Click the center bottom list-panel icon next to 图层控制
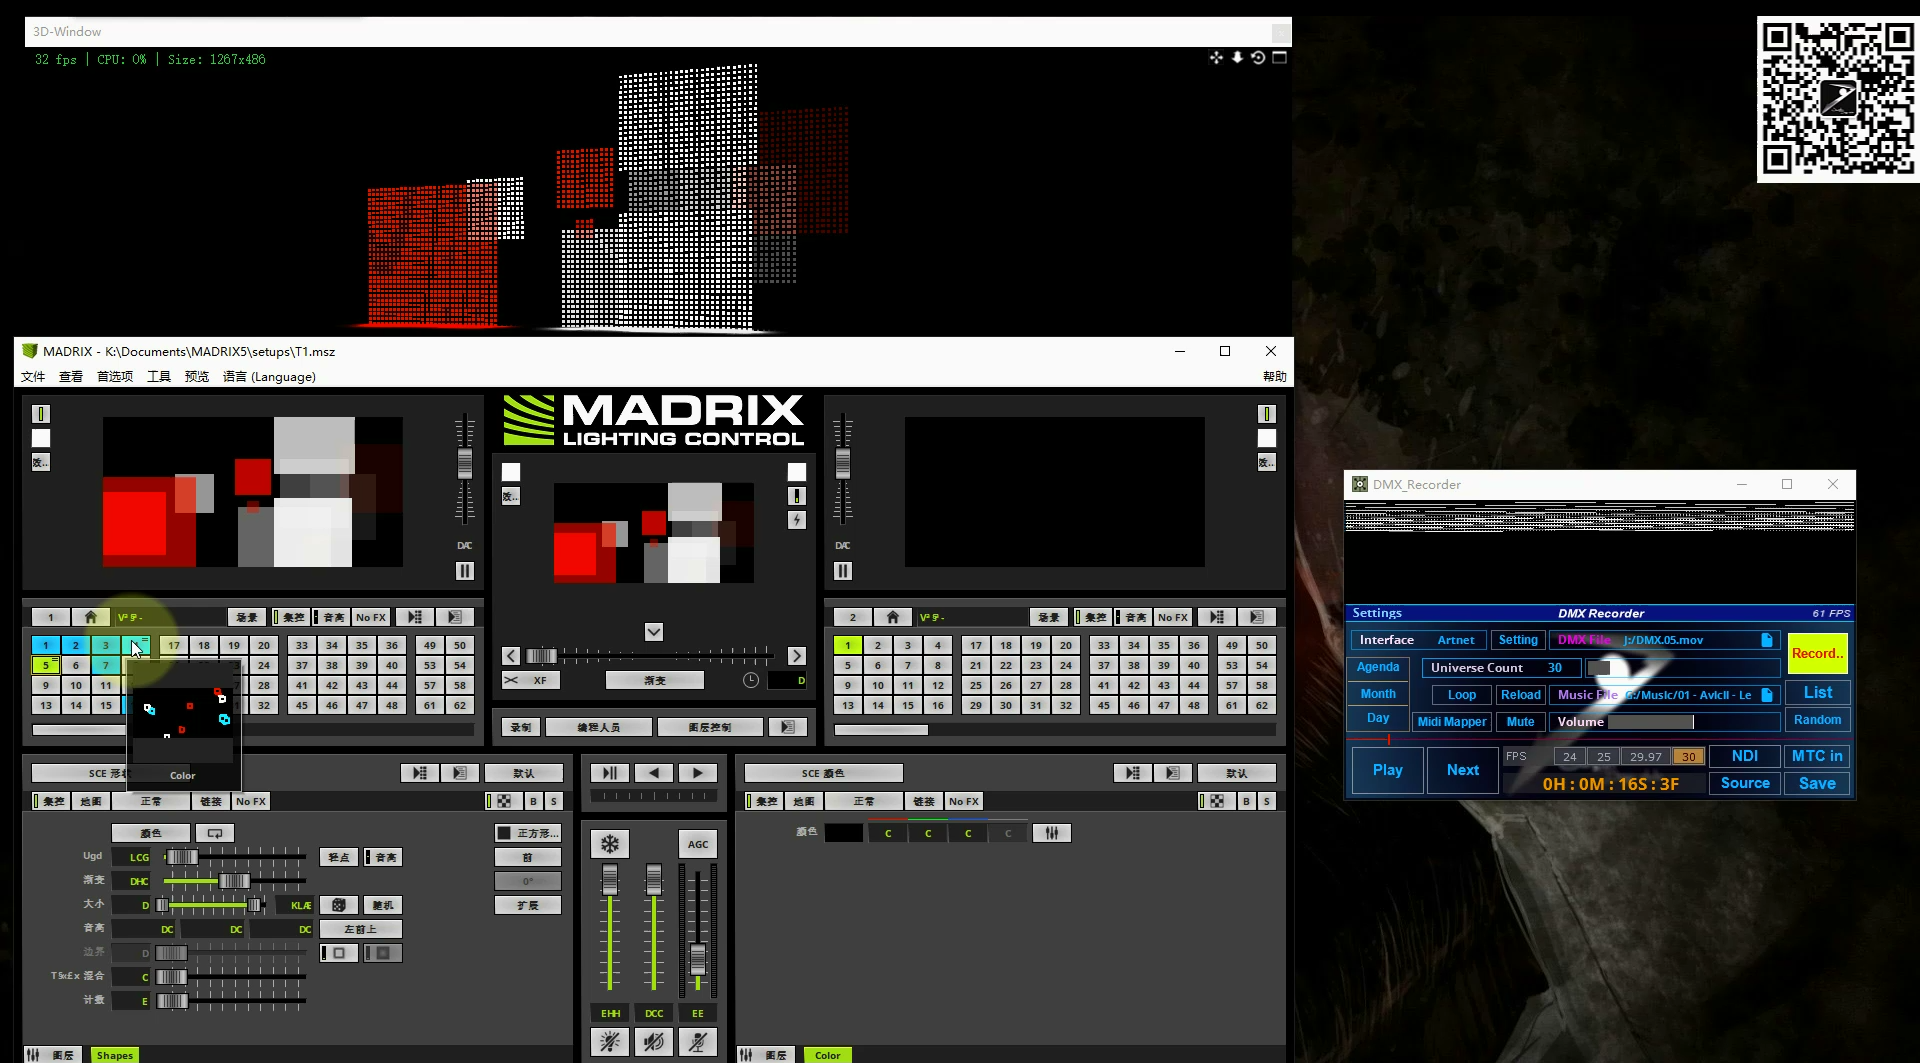The height and width of the screenshot is (1063, 1920). point(788,727)
